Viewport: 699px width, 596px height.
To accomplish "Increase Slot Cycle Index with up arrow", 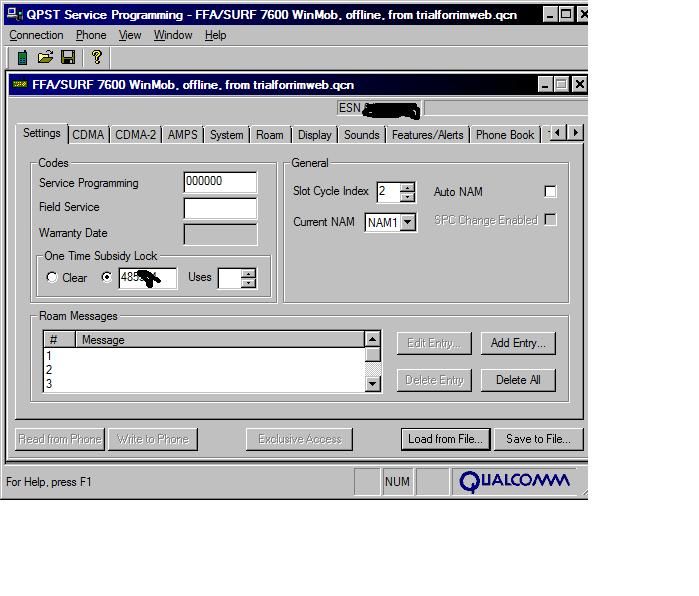I will click(x=407, y=187).
